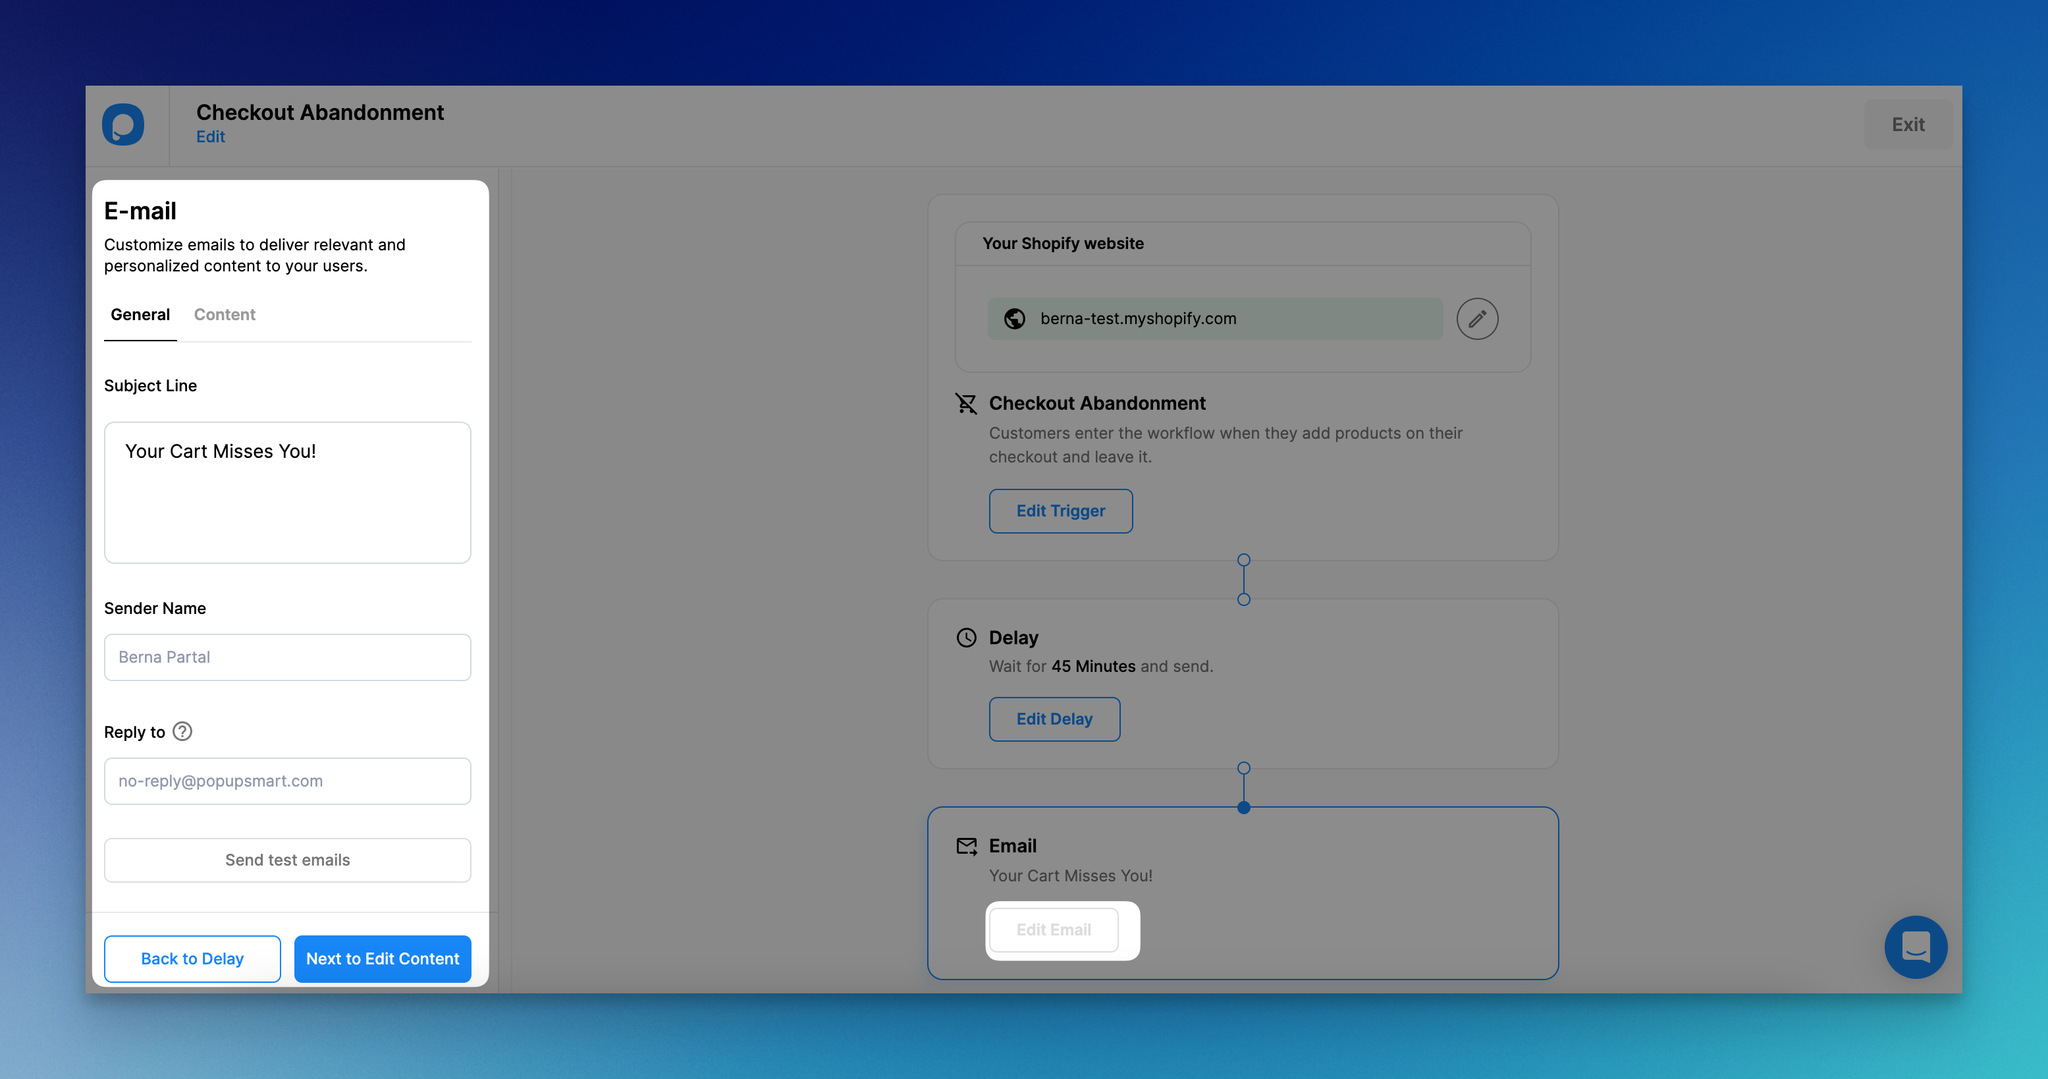2048x1079 pixels.
Task: Click the 'Customers enter the workflow' description
Action: click(x=1226, y=445)
